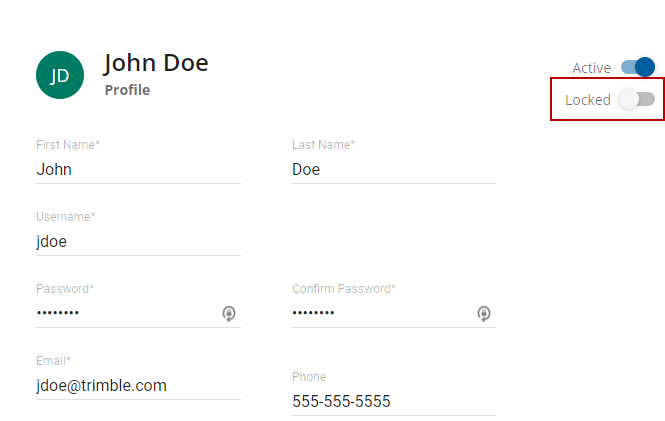Focus the First Name input field
Screen dimensions: 665x421
[138, 170]
